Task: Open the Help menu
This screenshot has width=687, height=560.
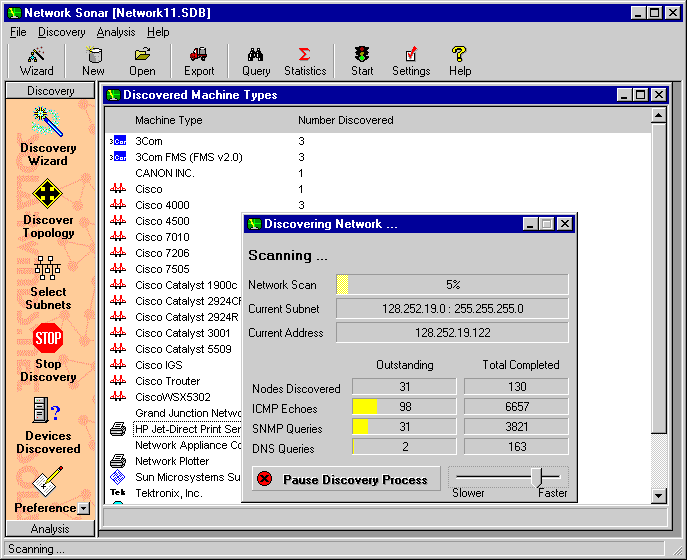Action: pos(158,32)
